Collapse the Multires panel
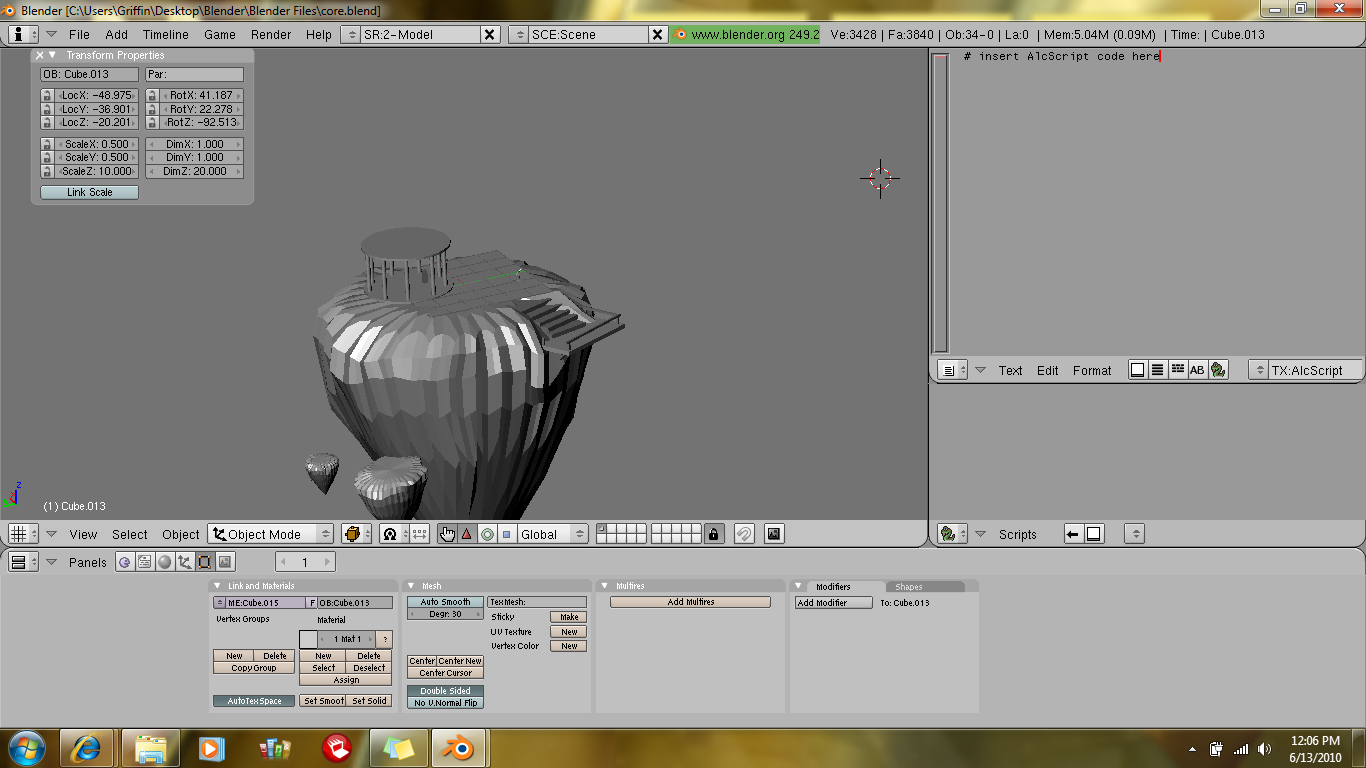 coord(605,586)
